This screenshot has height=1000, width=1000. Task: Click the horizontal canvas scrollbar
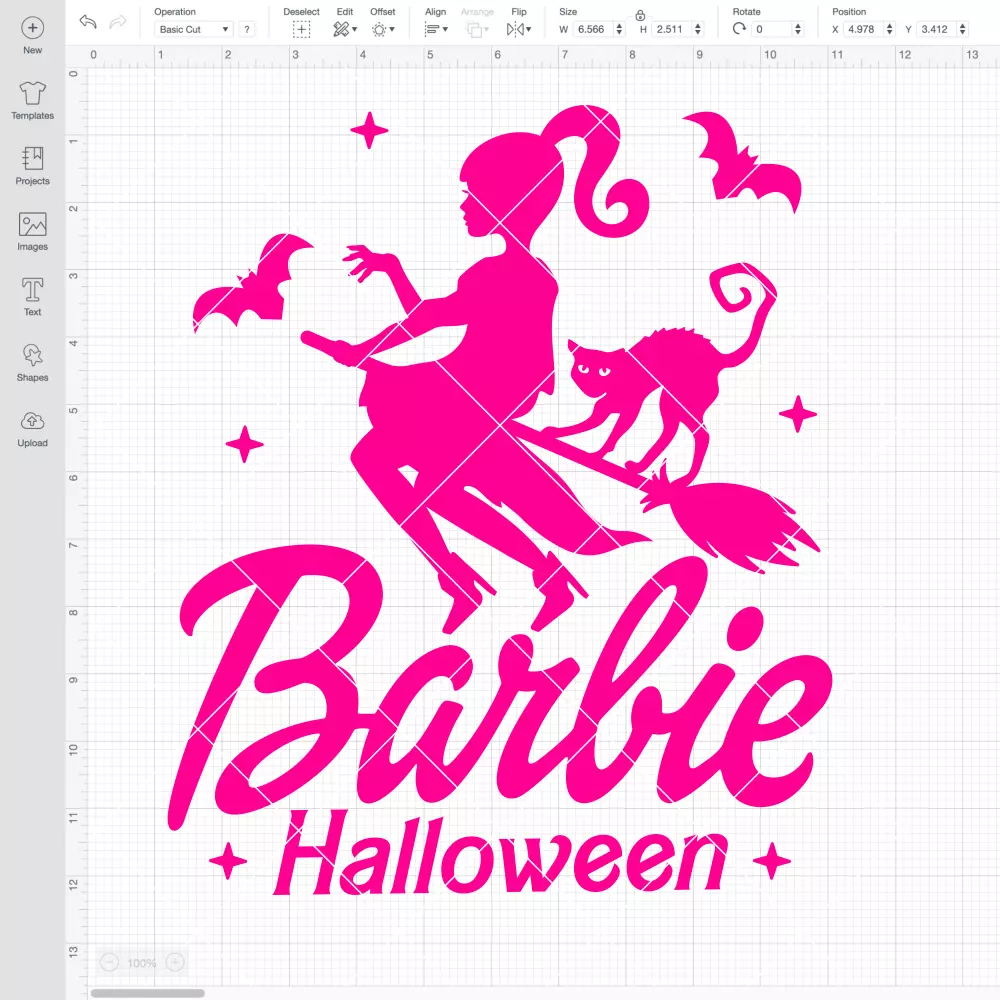(147, 993)
